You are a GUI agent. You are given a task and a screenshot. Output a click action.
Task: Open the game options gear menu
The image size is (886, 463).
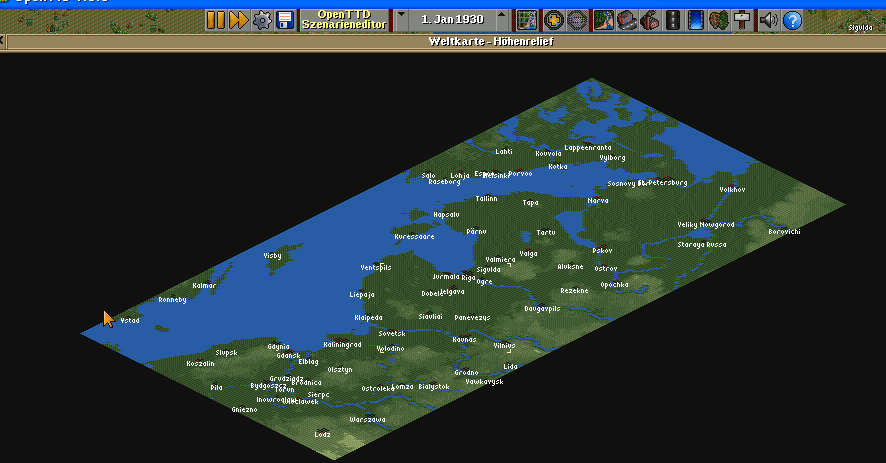[x=262, y=20]
